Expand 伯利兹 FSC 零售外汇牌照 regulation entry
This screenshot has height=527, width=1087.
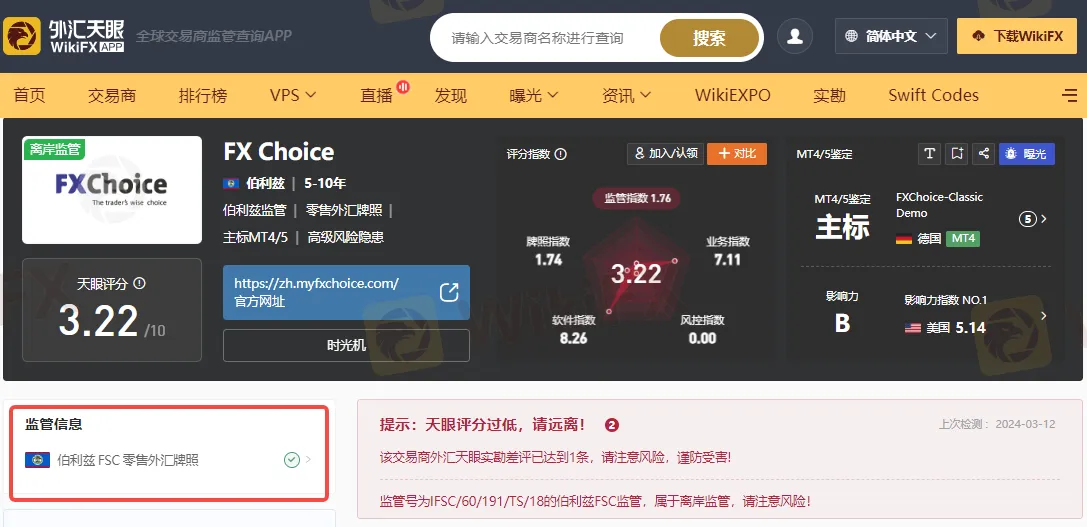click(x=168, y=460)
